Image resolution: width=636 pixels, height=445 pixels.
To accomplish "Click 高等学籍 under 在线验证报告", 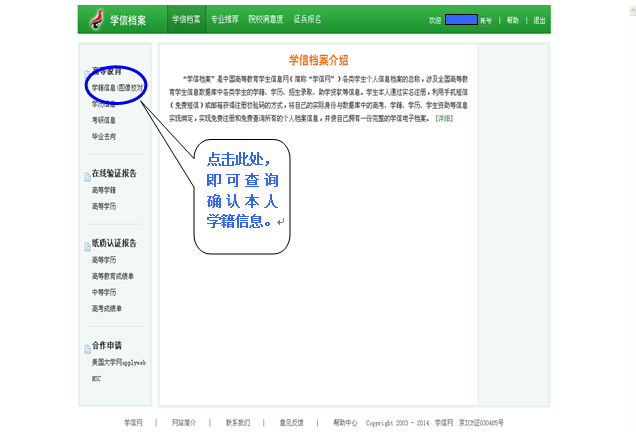I will point(104,189).
